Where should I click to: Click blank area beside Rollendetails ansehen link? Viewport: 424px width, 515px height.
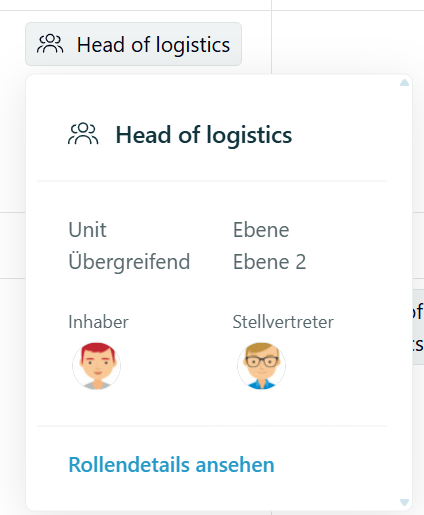(x=333, y=465)
